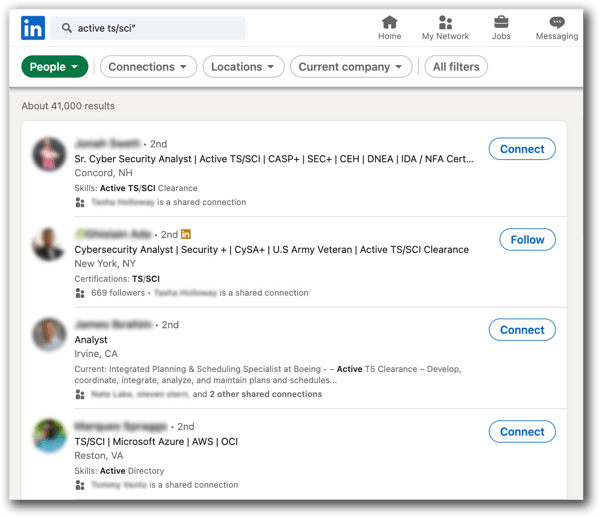This screenshot has height=517, width=600.
Task: Open blurred name link of Reston, VA result
Action: click(x=121, y=426)
